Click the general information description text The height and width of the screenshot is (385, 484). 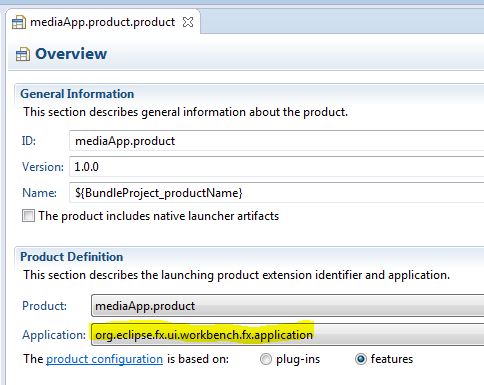click(185, 112)
